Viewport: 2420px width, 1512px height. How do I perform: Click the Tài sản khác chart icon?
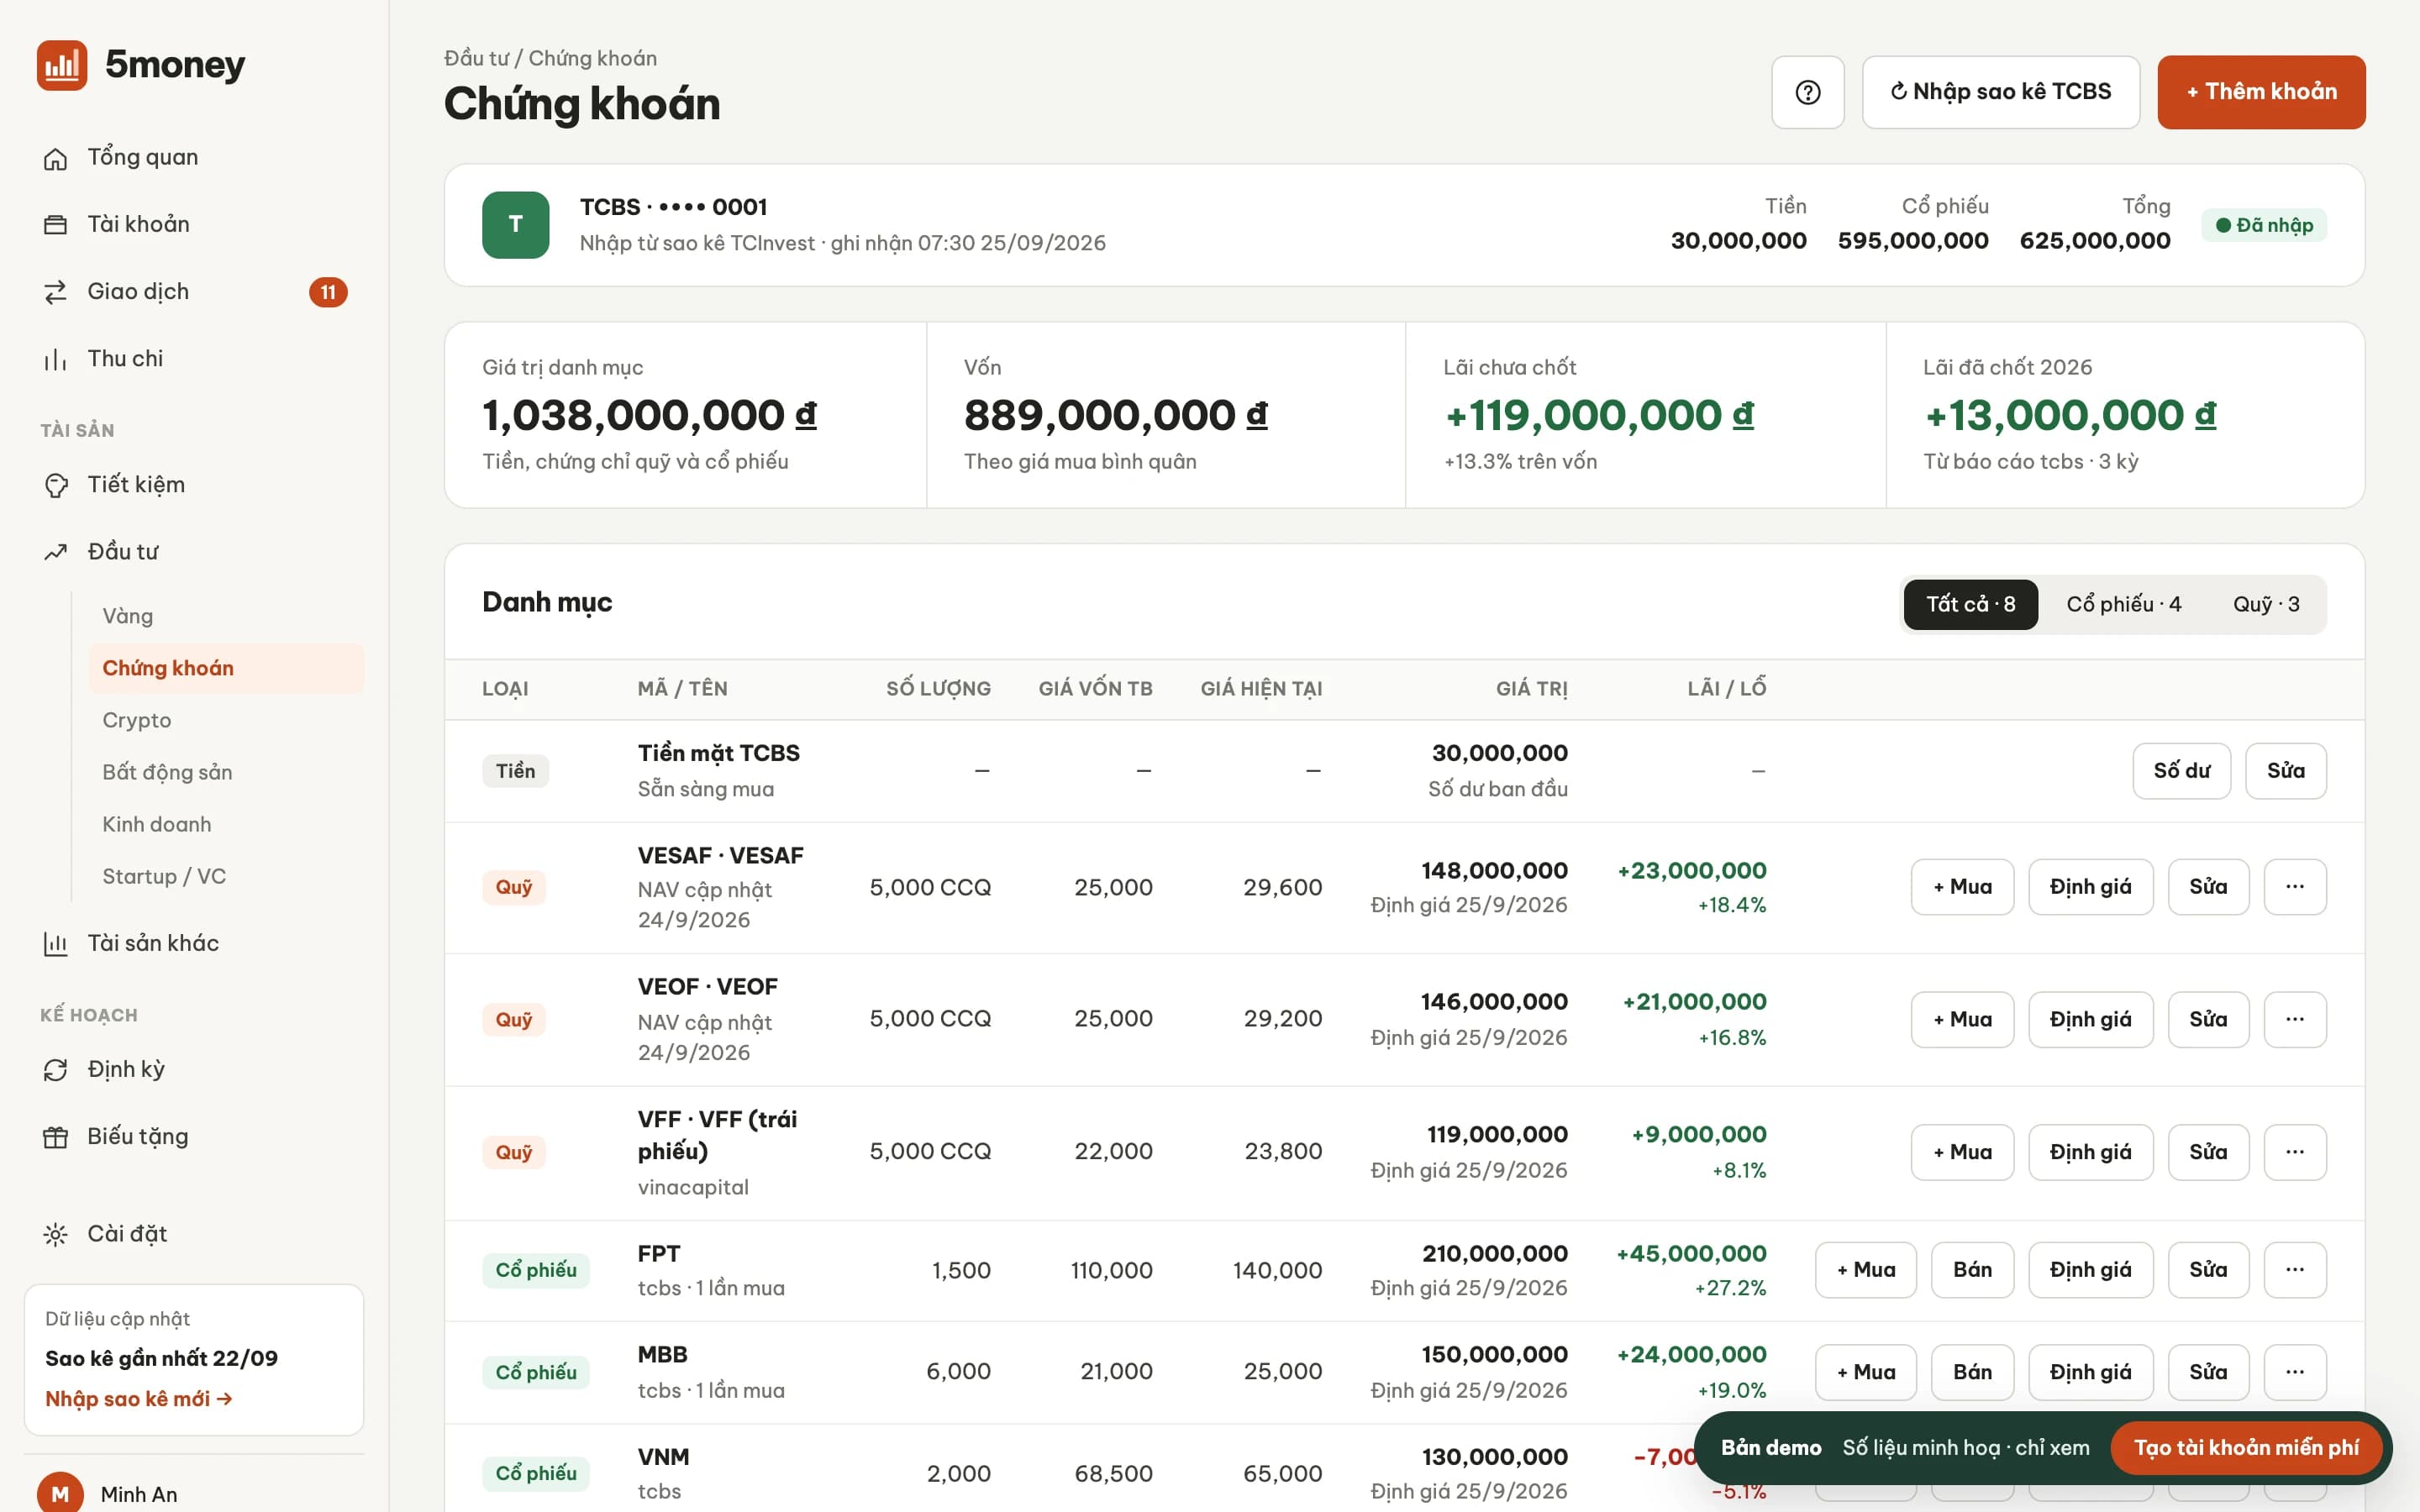[x=56, y=943]
